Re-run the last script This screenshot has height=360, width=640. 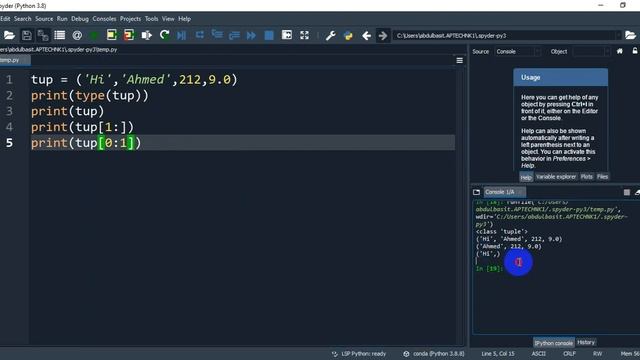click(164, 35)
